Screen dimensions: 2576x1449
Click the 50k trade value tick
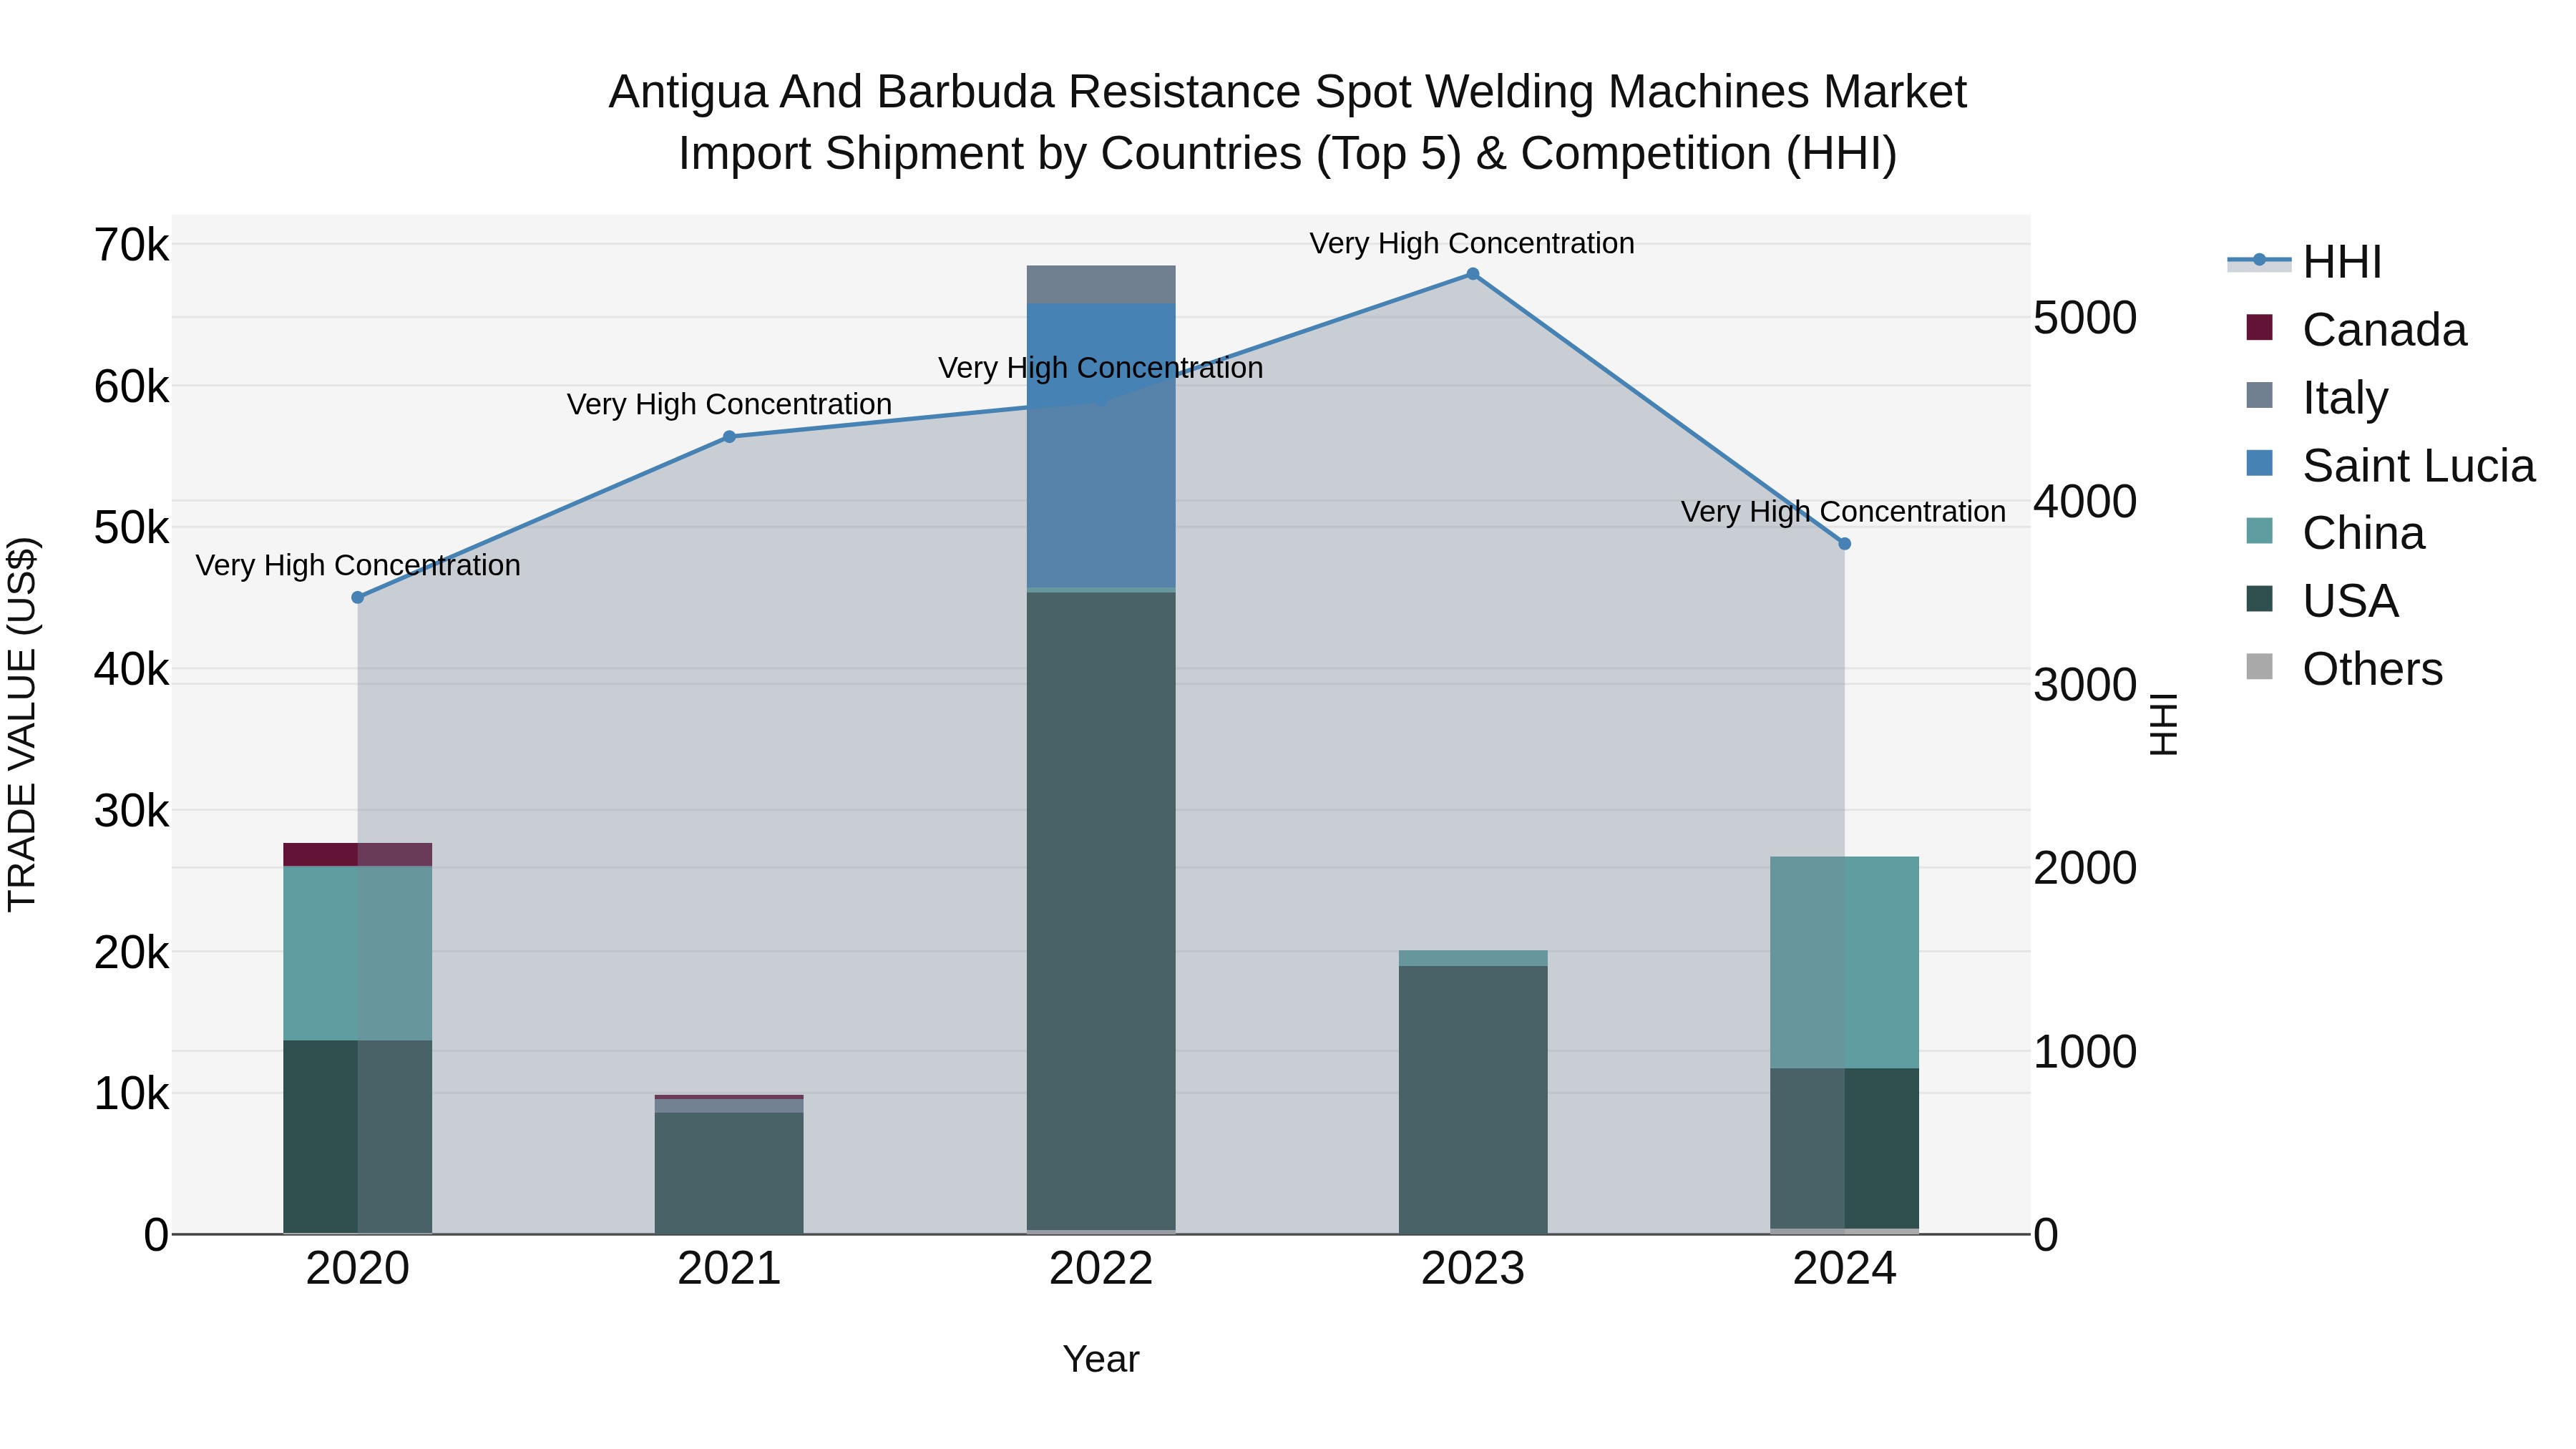[x=132, y=528]
